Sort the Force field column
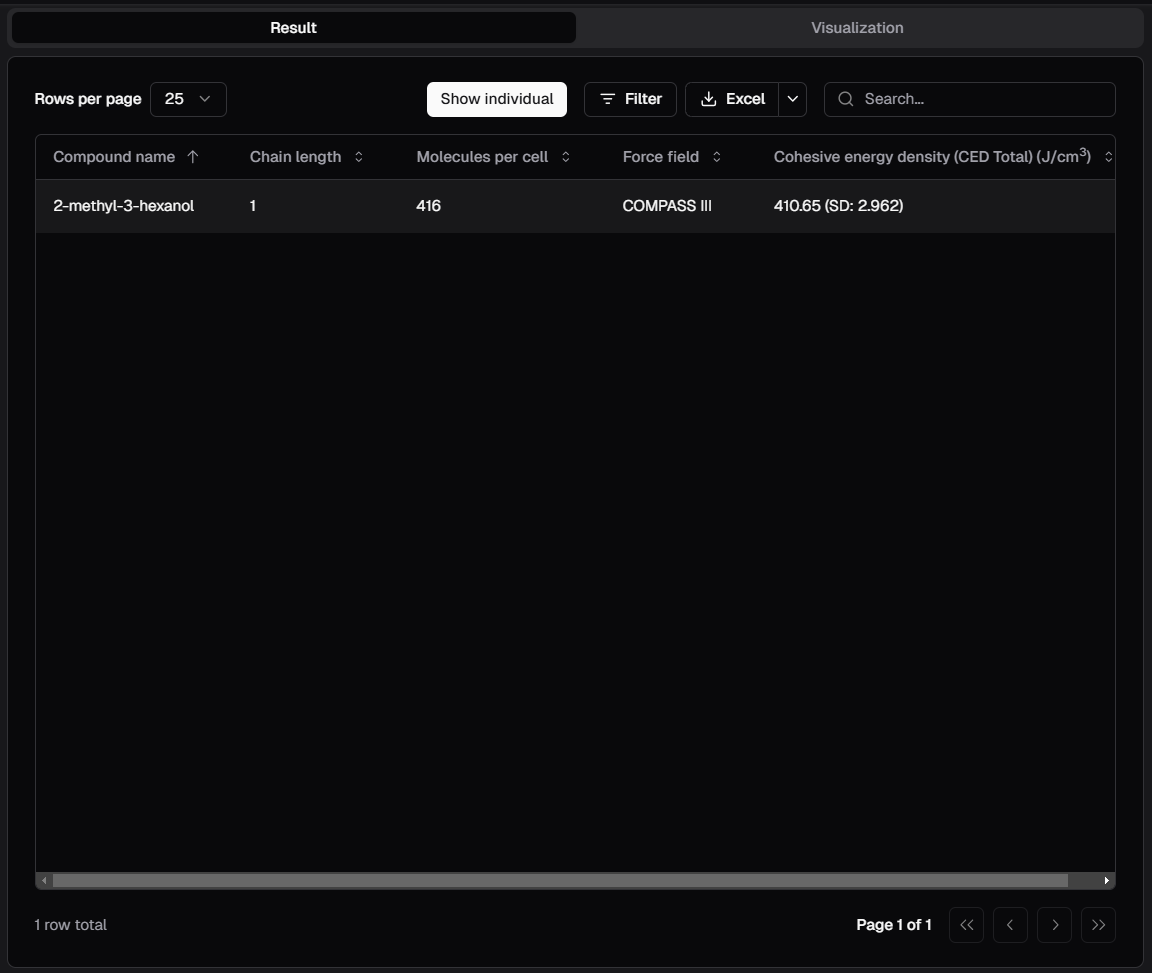 [717, 157]
